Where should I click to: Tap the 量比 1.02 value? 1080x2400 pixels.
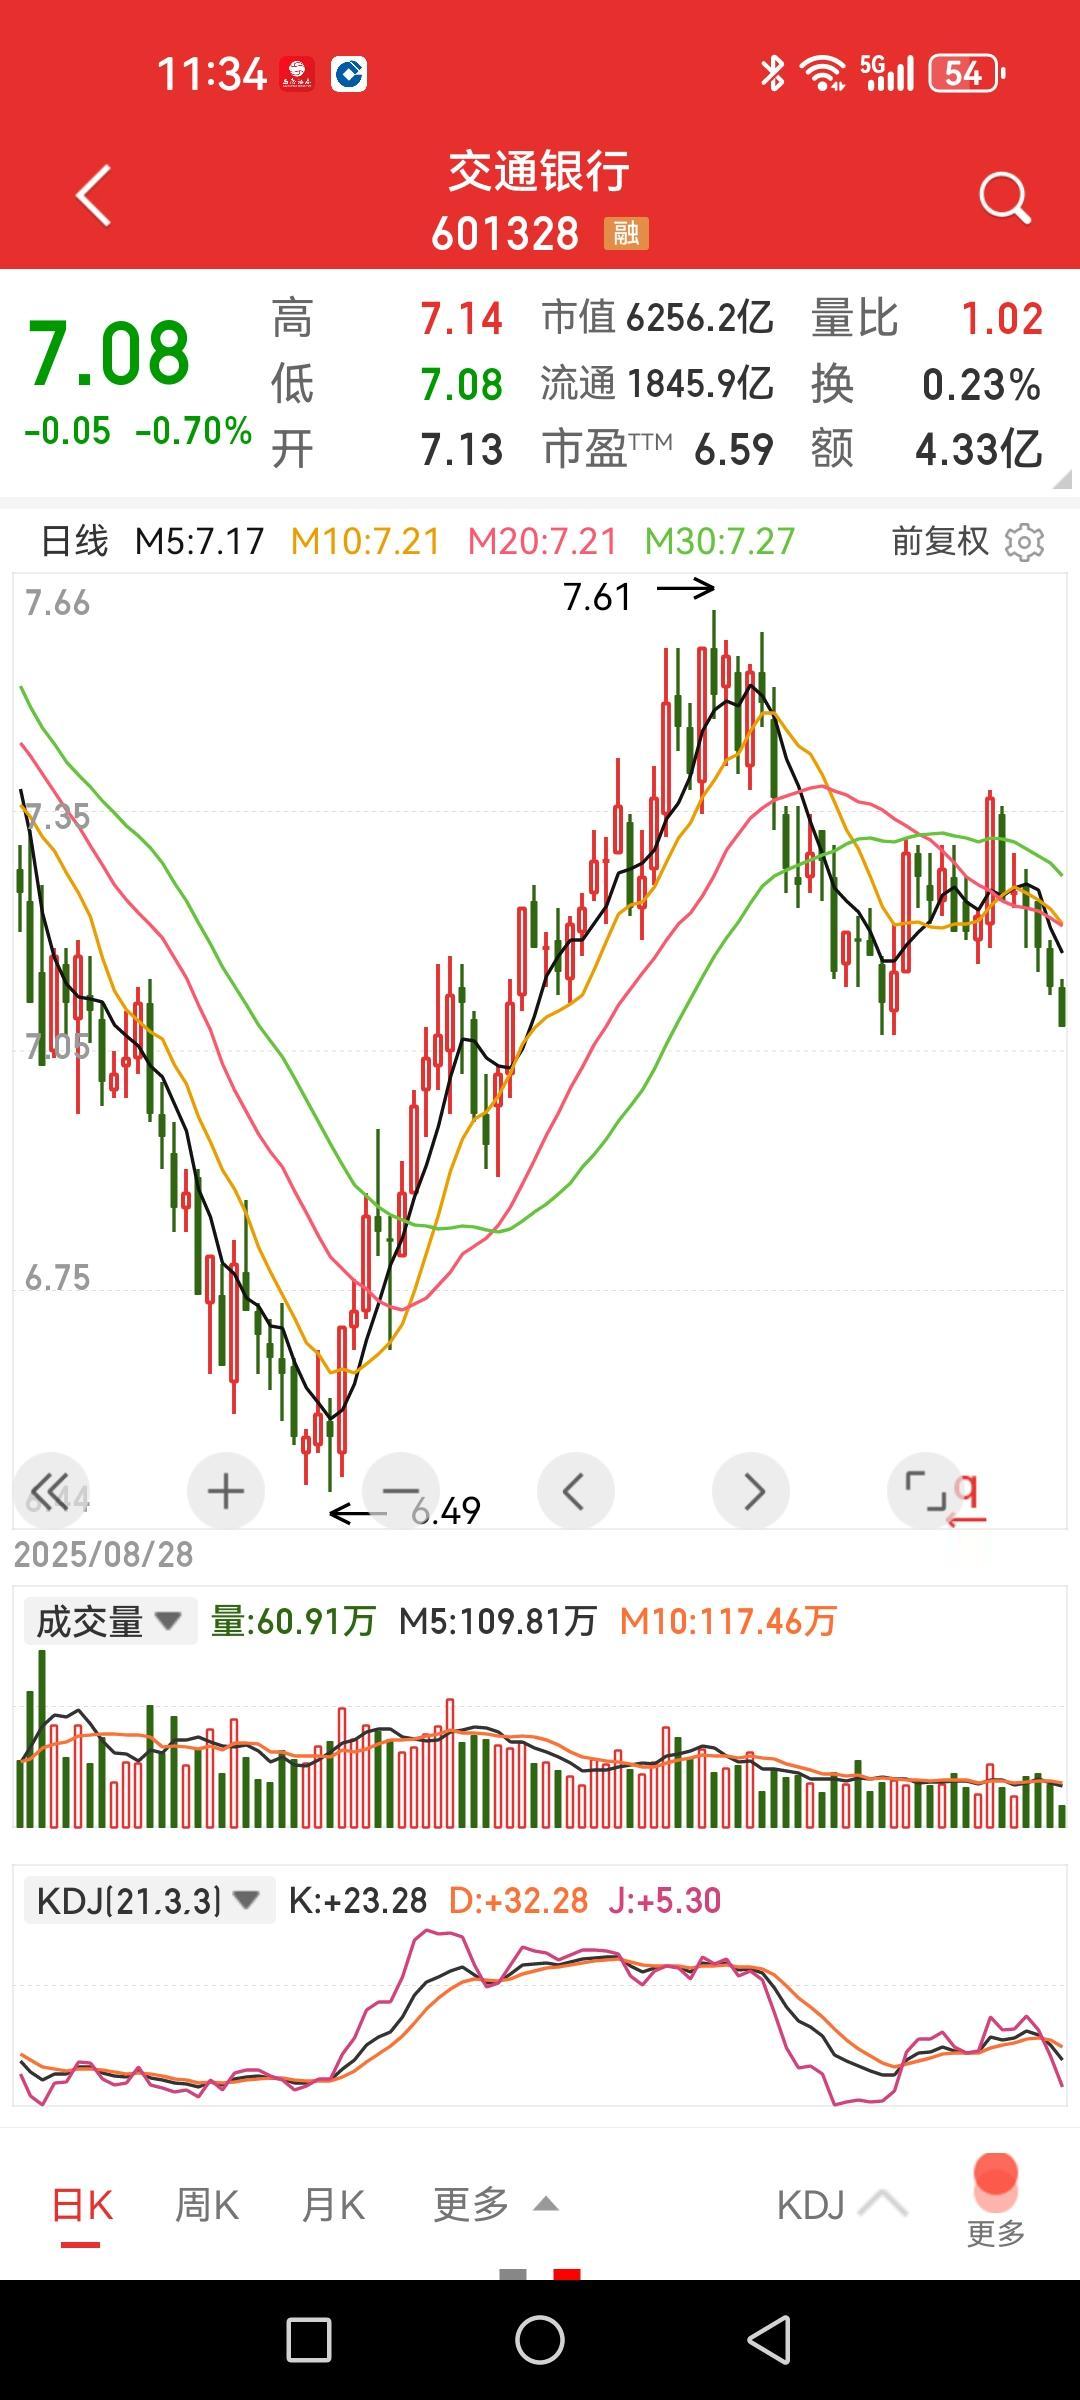click(x=927, y=318)
